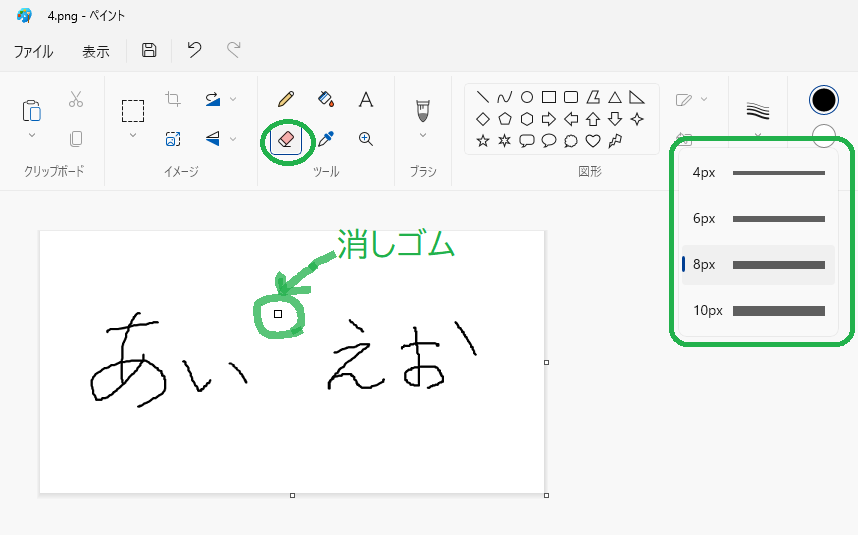Click the save floppy disk icon

coord(149,50)
